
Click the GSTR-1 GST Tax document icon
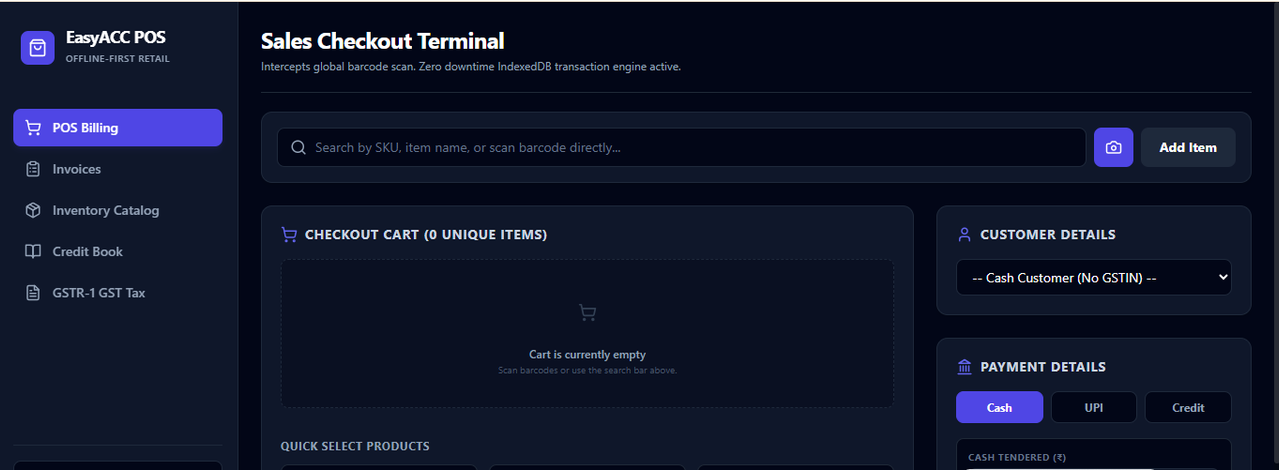(x=33, y=293)
